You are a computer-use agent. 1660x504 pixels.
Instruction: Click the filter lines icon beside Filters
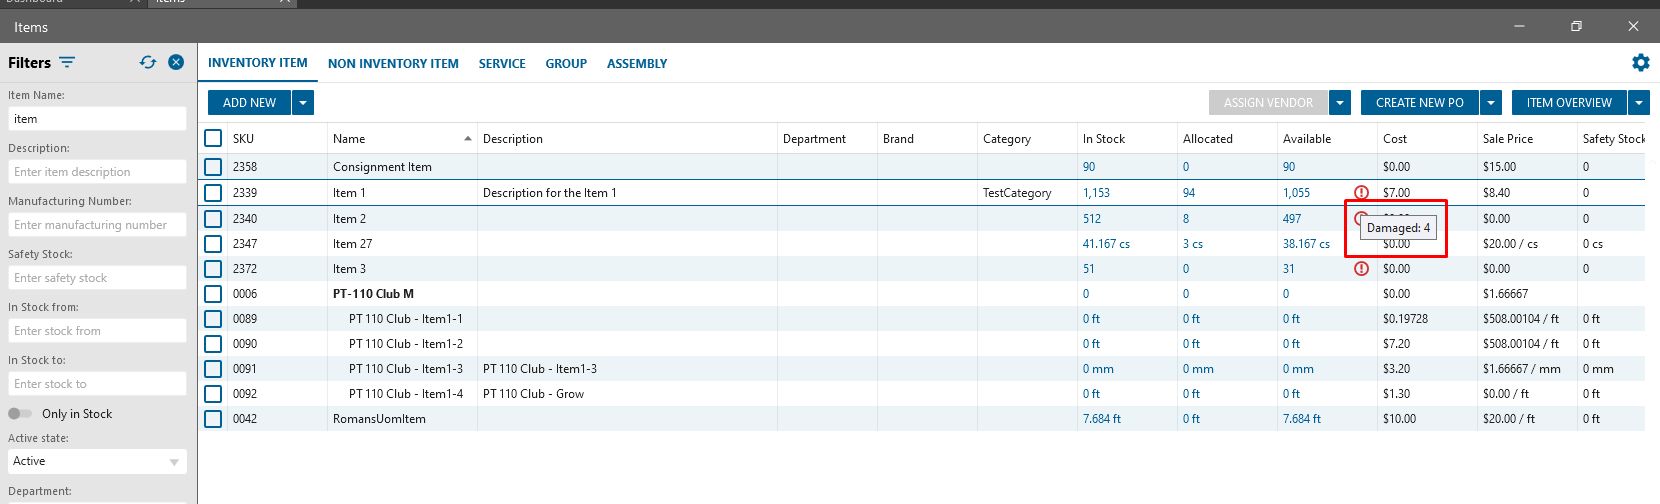67,62
